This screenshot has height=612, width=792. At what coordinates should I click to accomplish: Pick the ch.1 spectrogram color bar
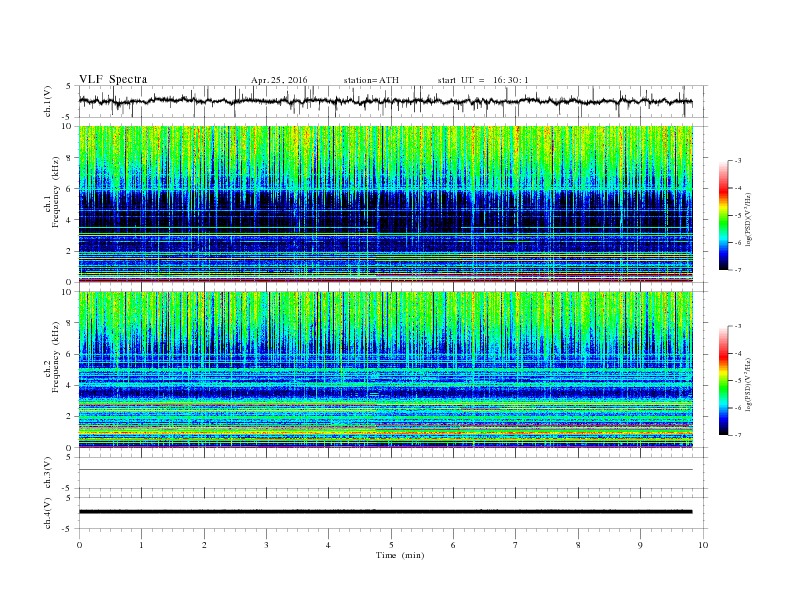[723, 215]
